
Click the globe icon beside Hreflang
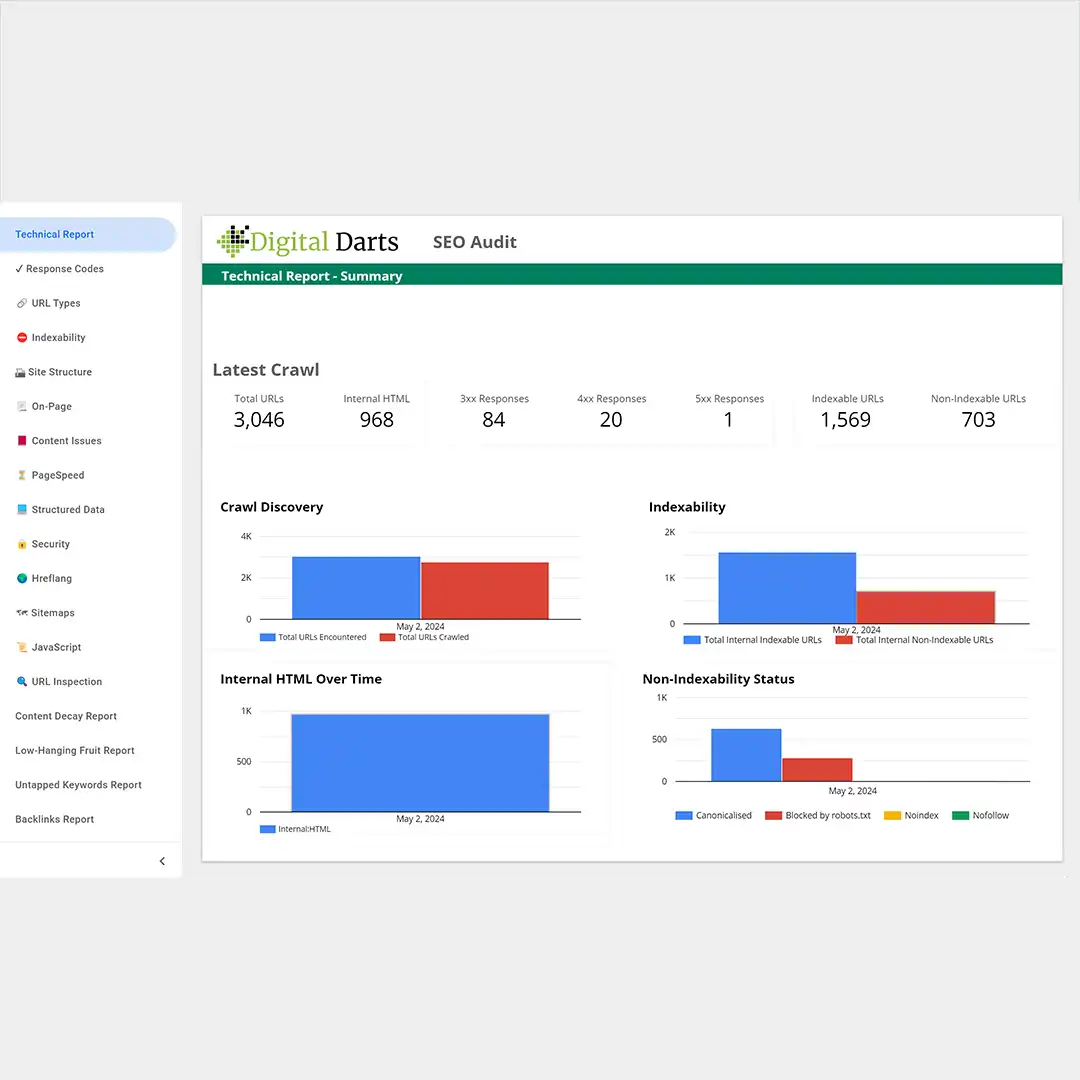coord(22,579)
